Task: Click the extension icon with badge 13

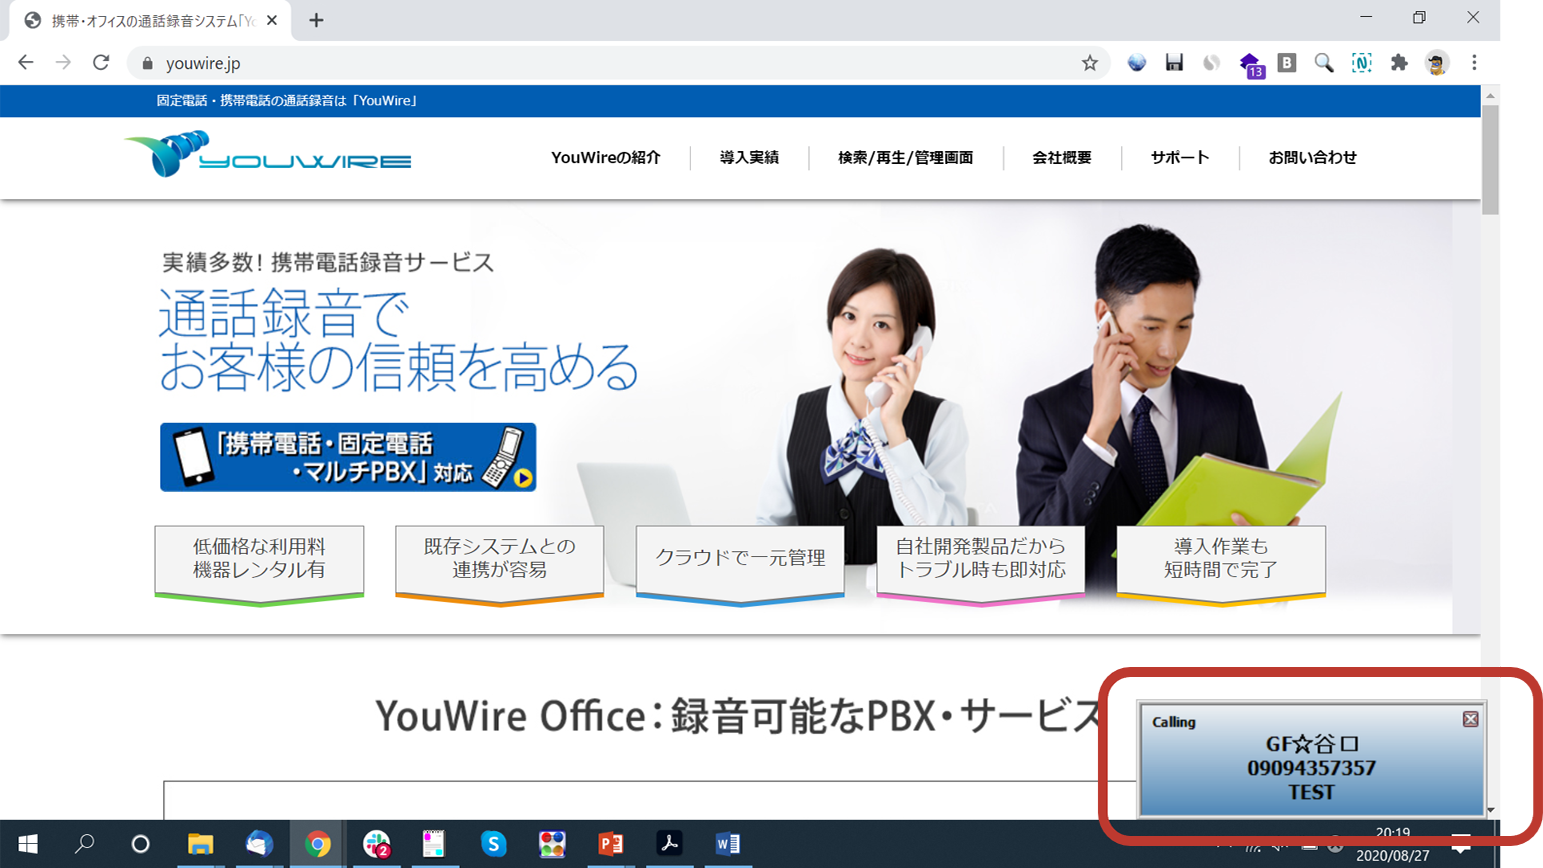Action: (1251, 65)
